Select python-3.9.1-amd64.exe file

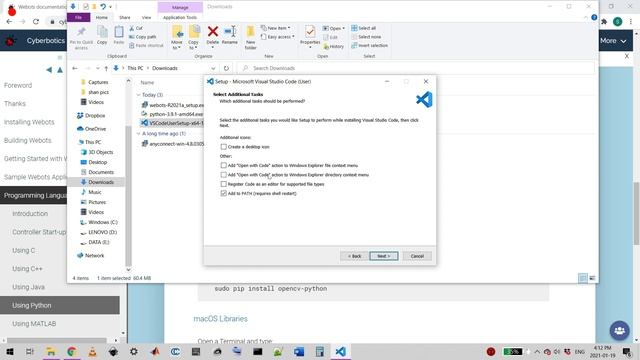coord(172,114)
